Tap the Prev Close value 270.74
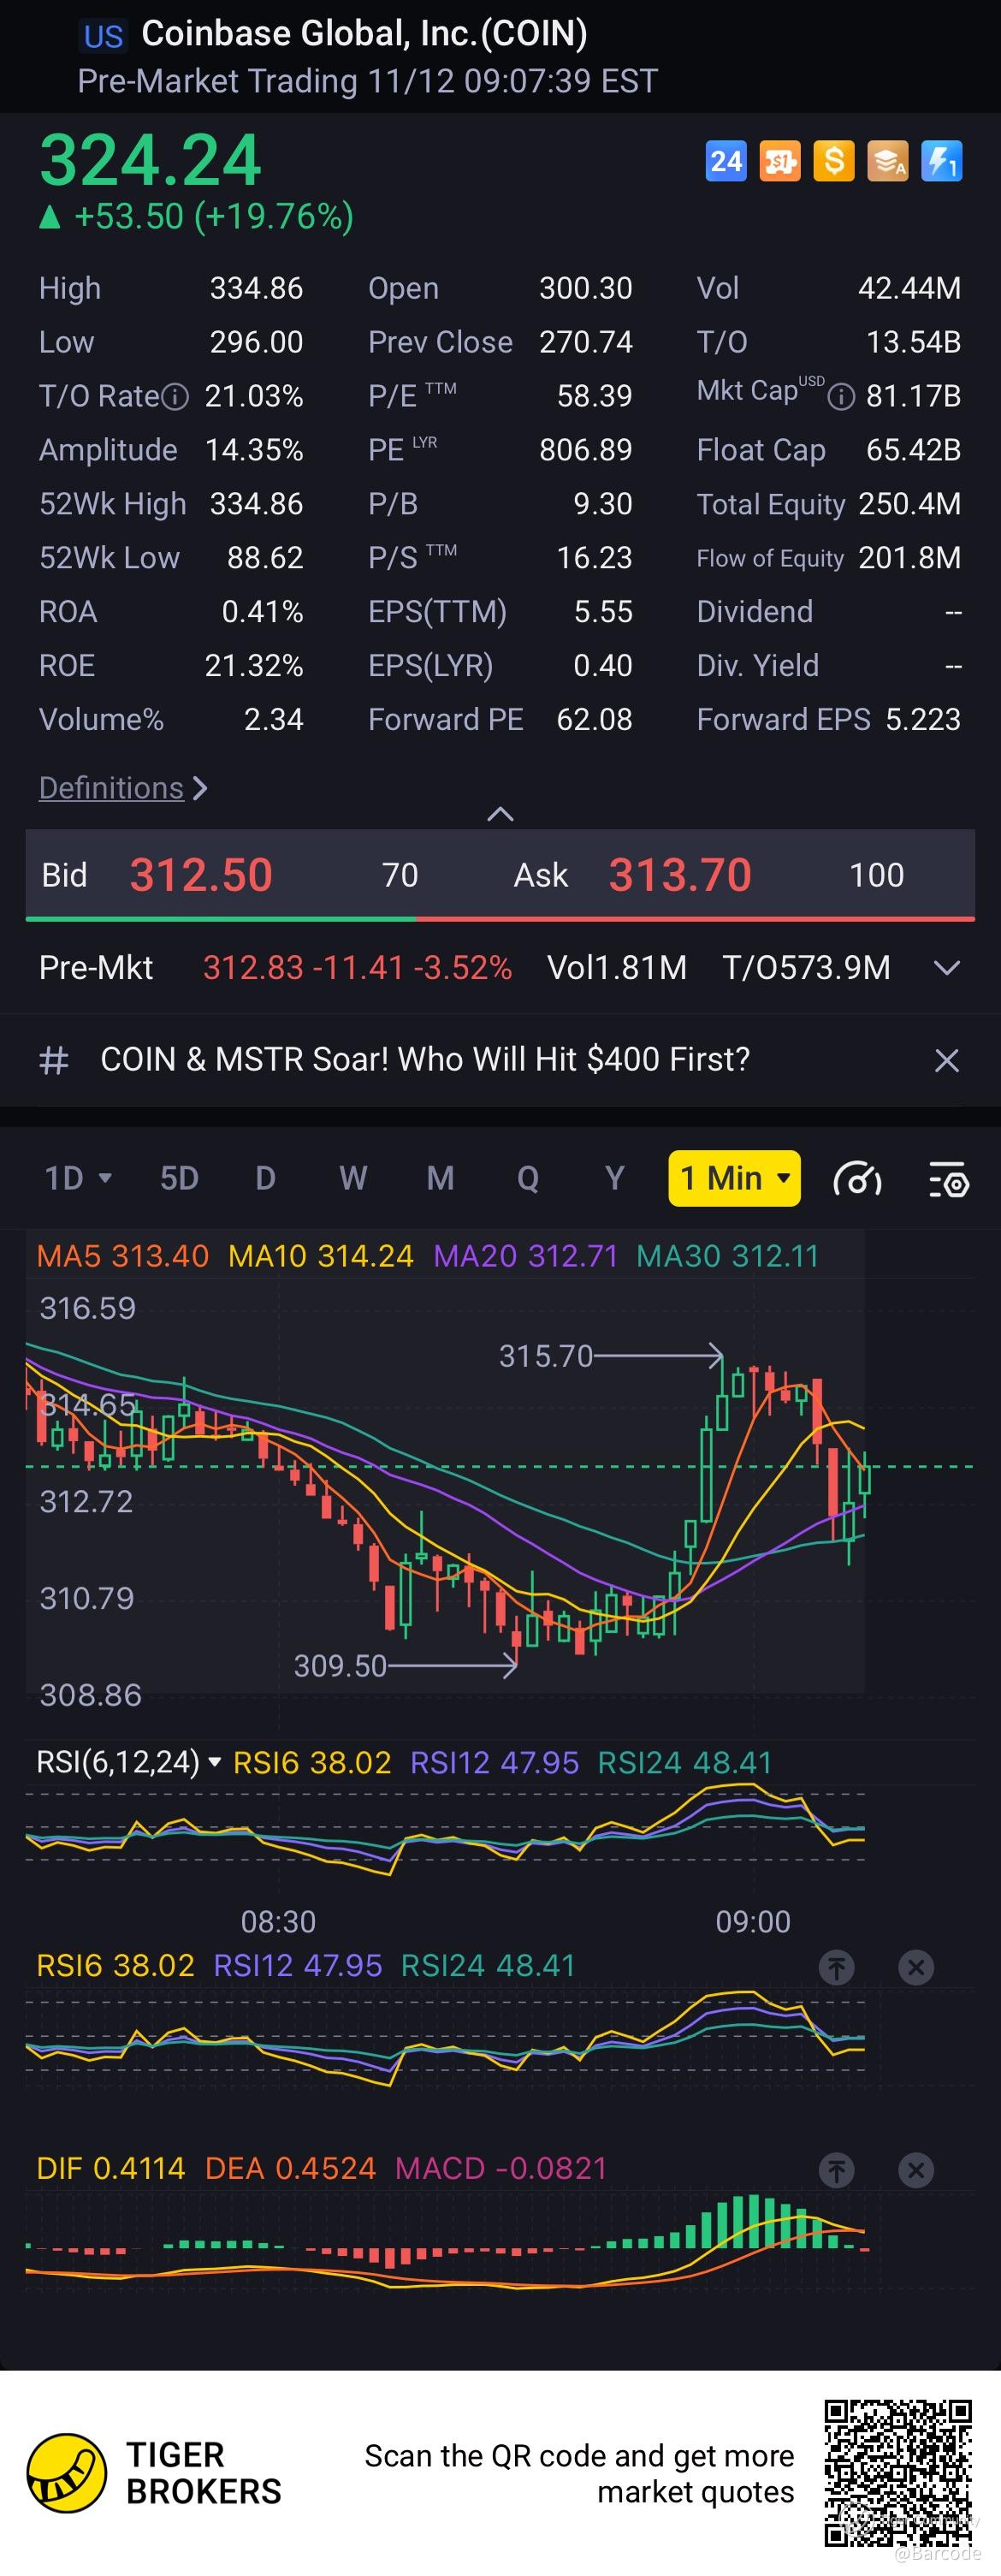Image resolution: width=1001 pixels, height=2576 pixels. (586, 342)
